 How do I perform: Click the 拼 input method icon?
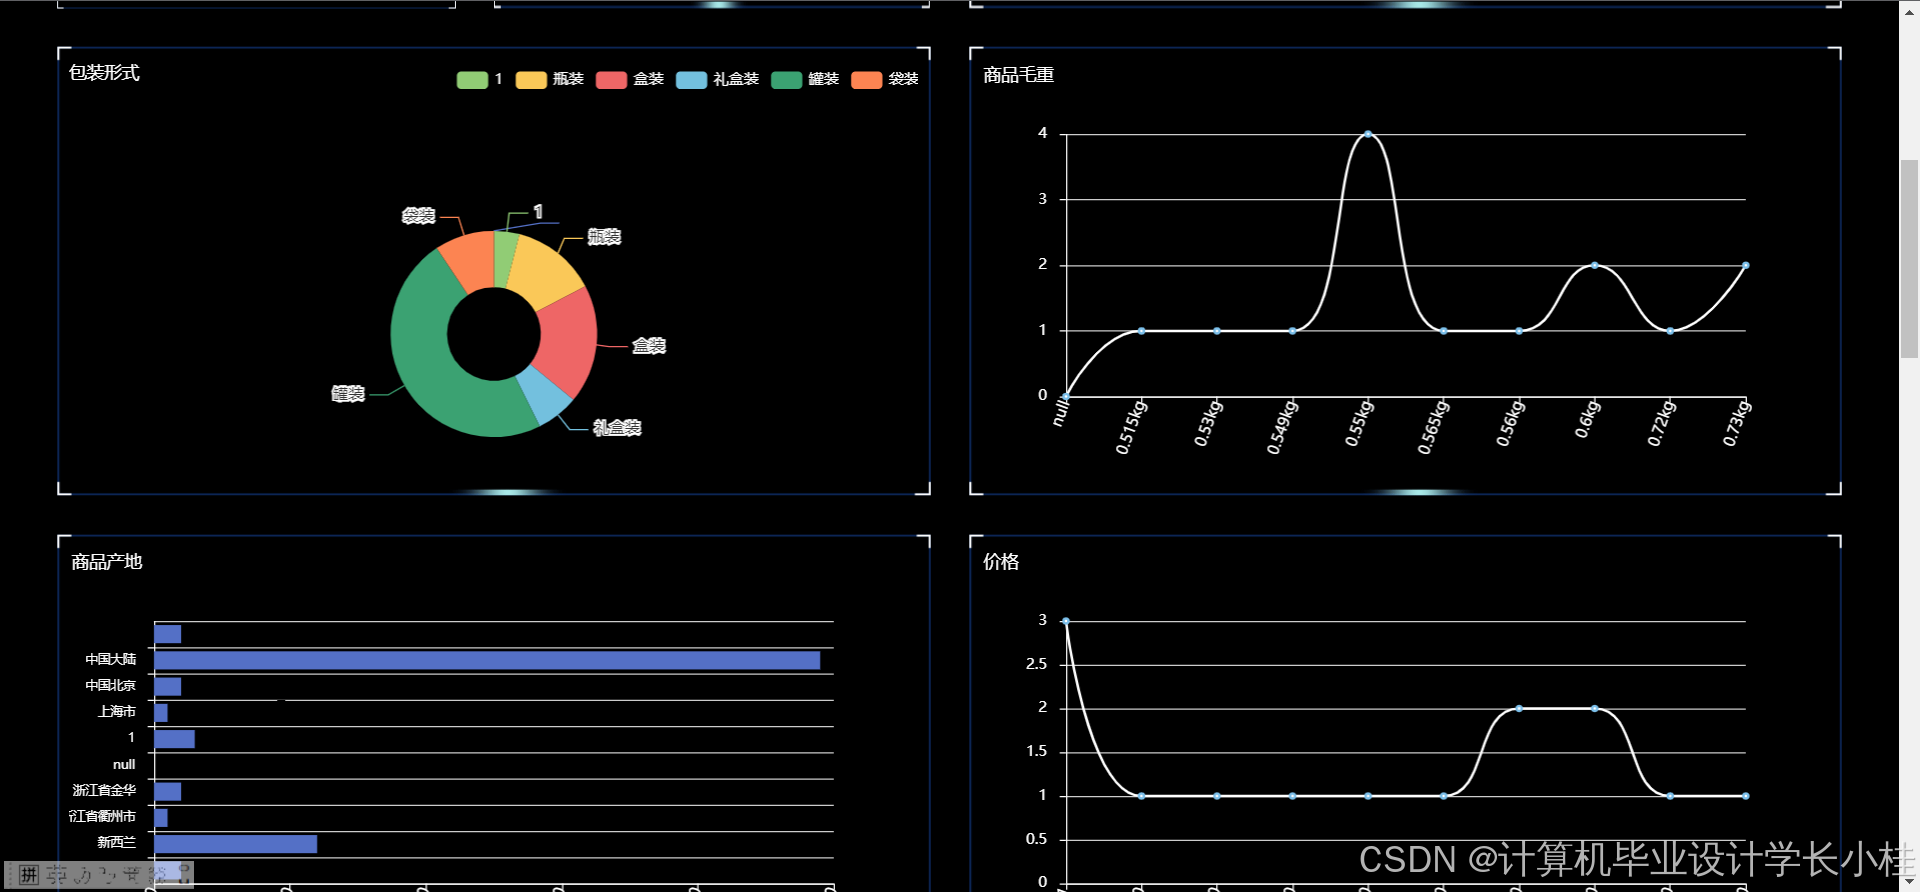pyautogui.click(x=29, y=876)
